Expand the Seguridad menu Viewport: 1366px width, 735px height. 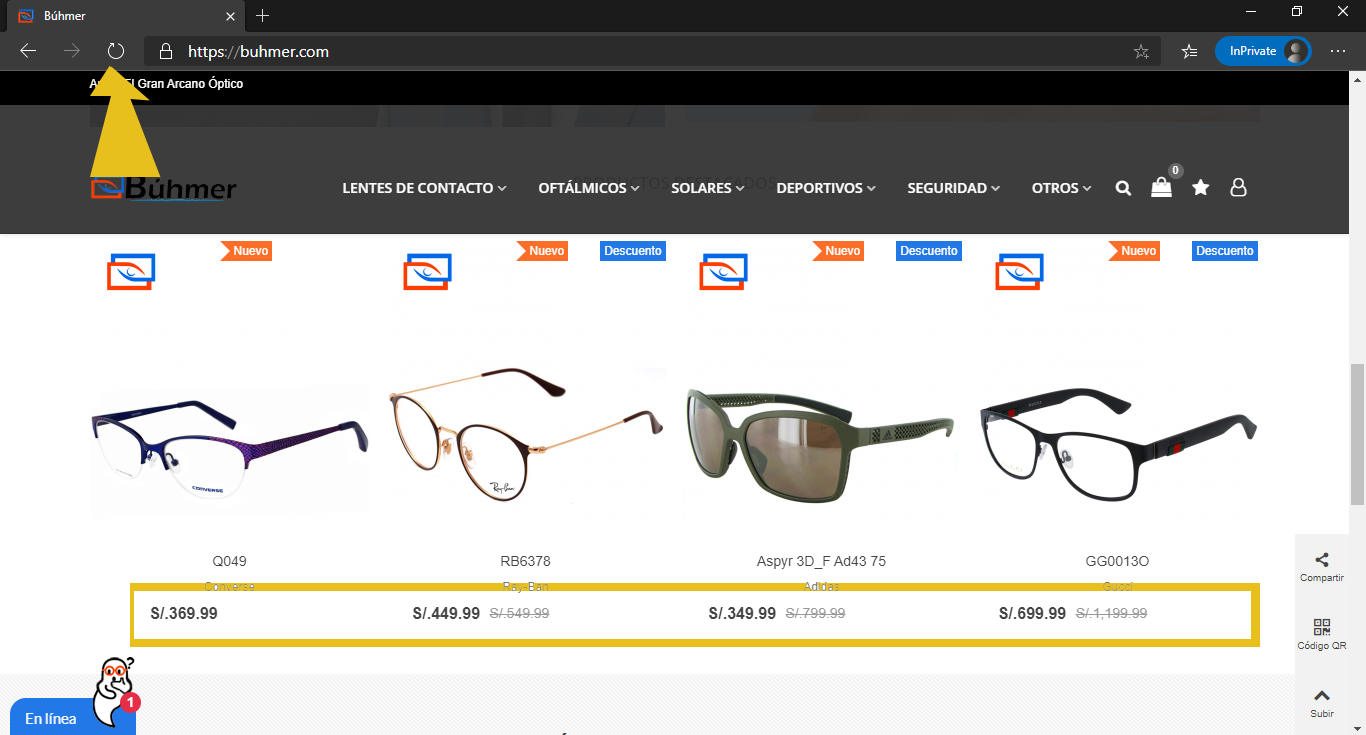click(954, 188)
